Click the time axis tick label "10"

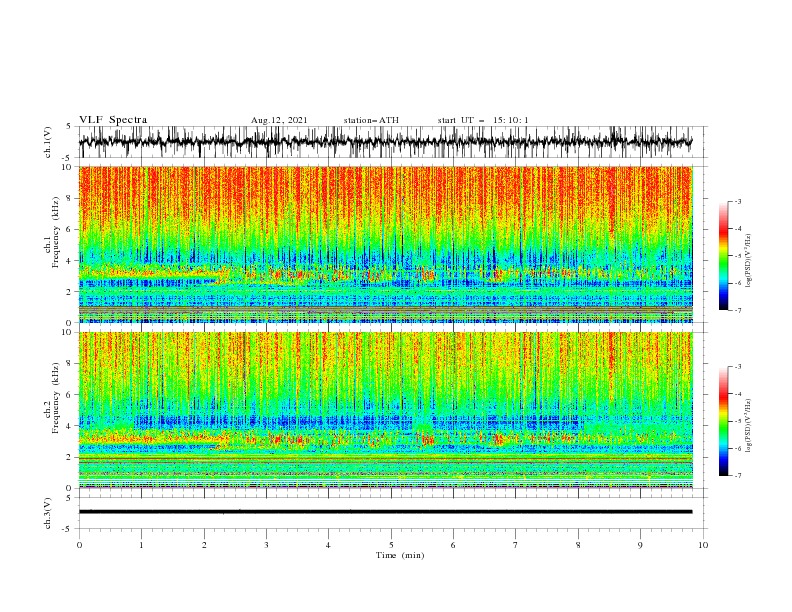tap(703, 545)
